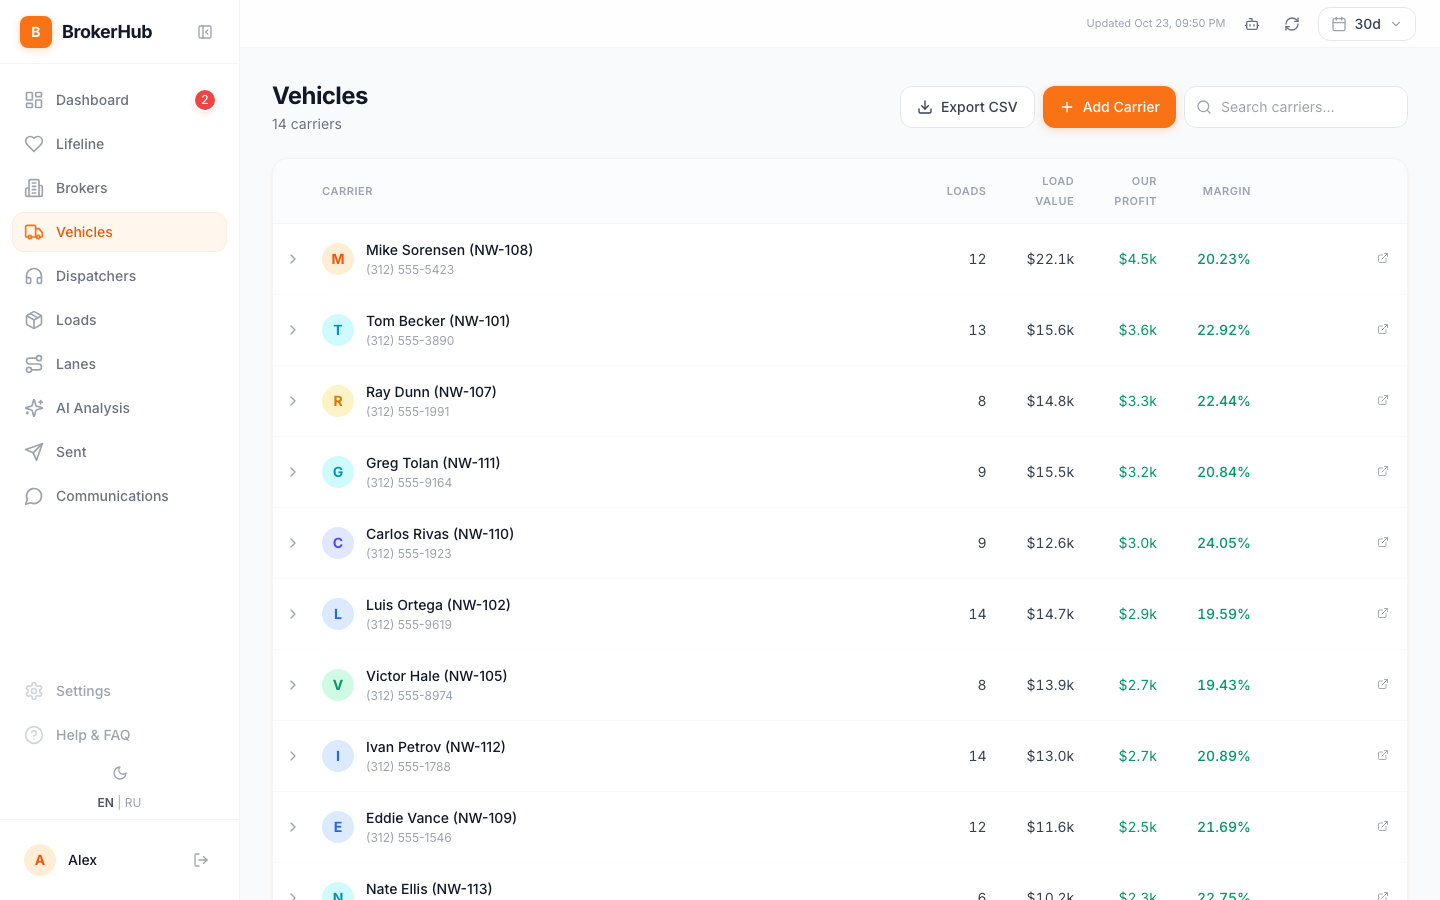Click the robot icon in top bar
Screen dimensions: 1440x900
[1252, 24]
